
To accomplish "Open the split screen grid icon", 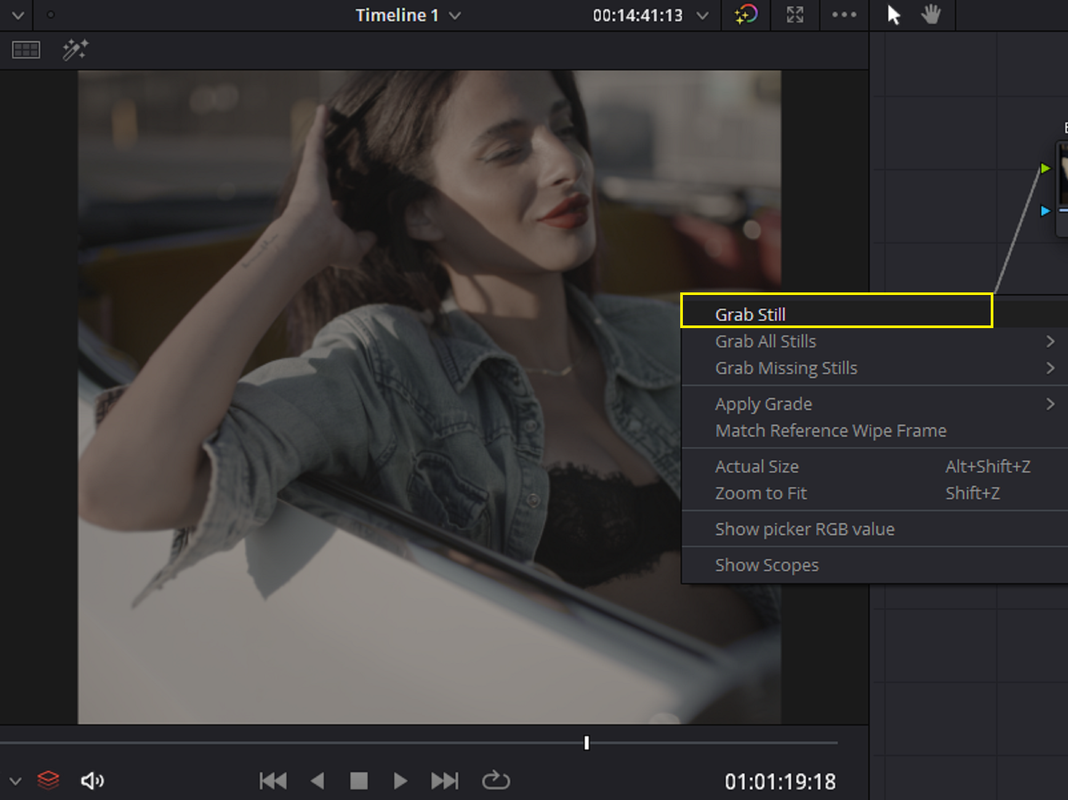I will (x=27, y=50).
